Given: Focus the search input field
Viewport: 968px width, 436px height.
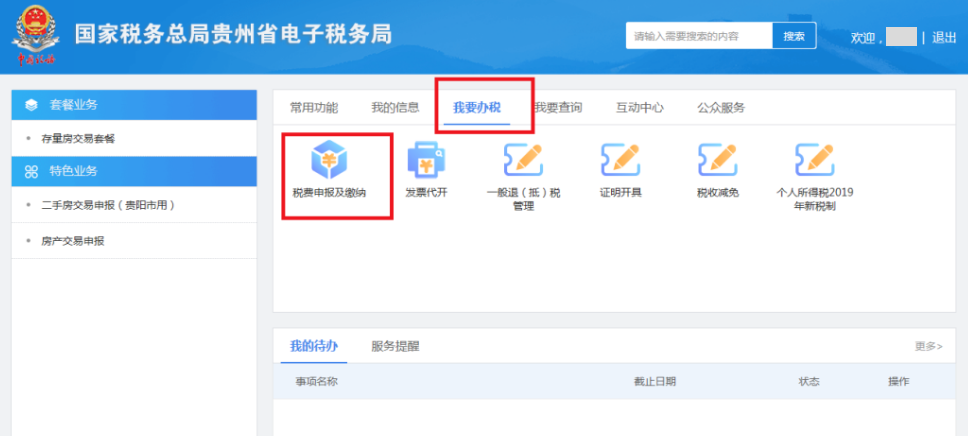Looking at the screenshot, I should coord(699,36).
